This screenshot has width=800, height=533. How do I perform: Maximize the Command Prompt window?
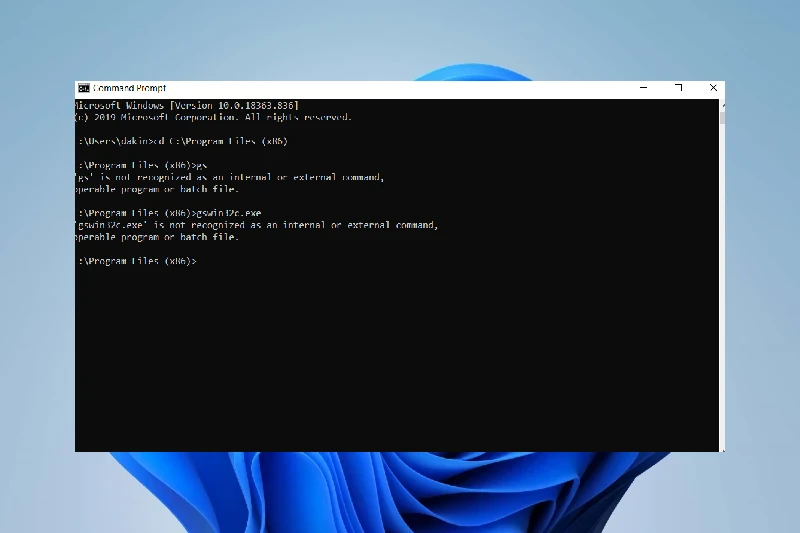pos(678,88)
